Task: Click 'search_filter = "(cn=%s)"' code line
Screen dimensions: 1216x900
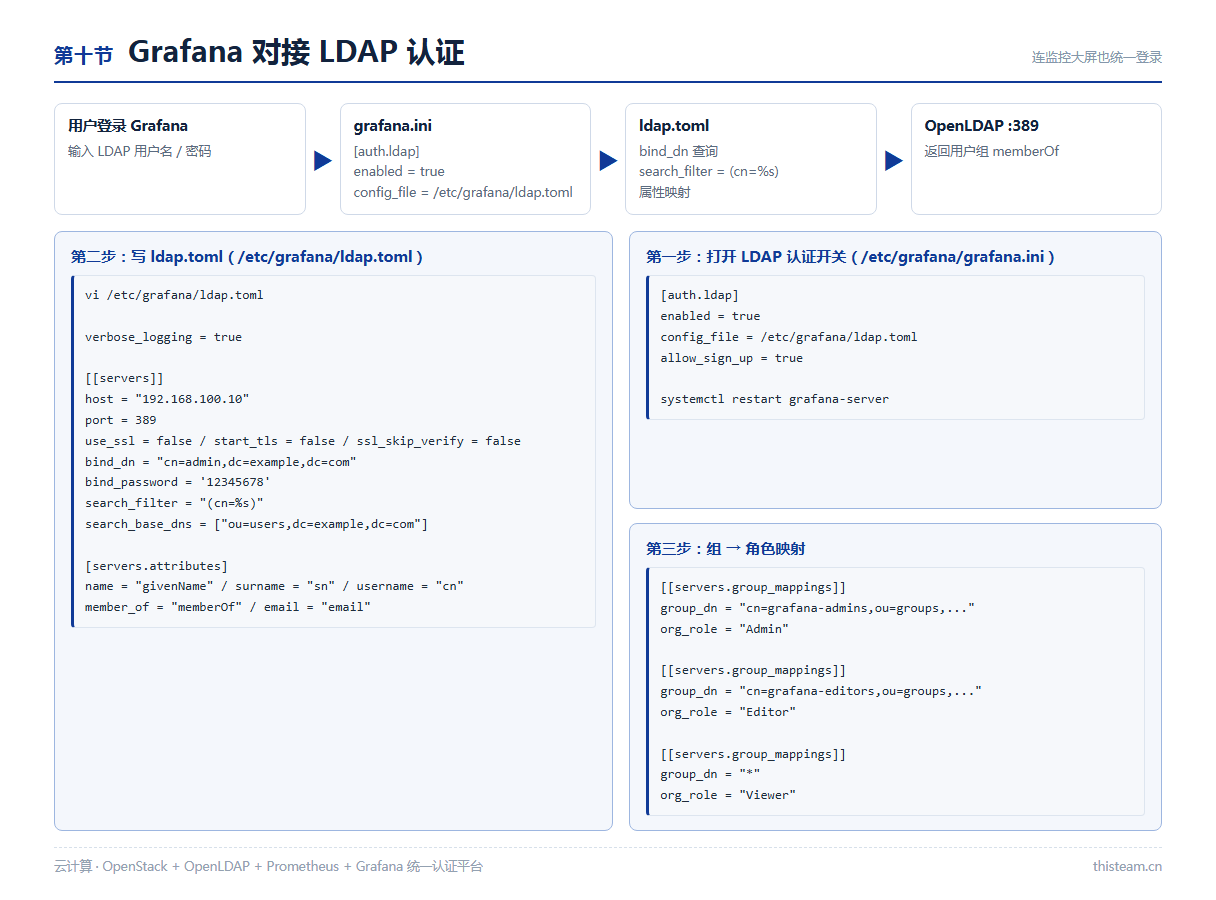Action: [x=174, y=503]
